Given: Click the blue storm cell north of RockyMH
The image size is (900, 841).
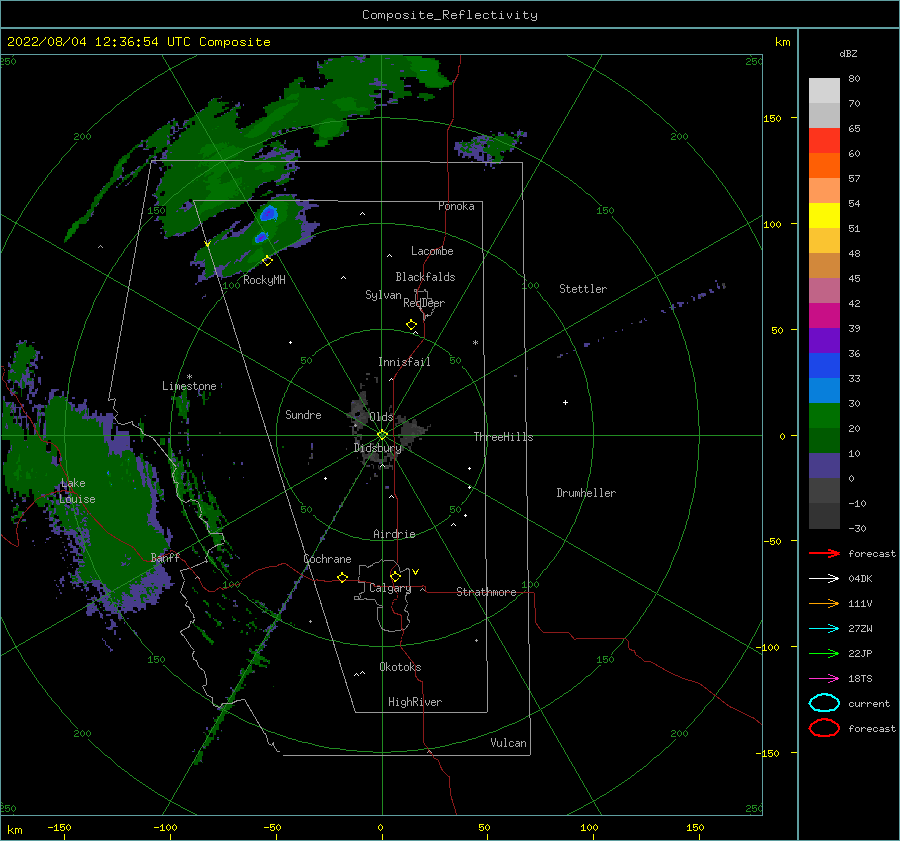Looking at the screenshot, I should [x=269, y=214].
